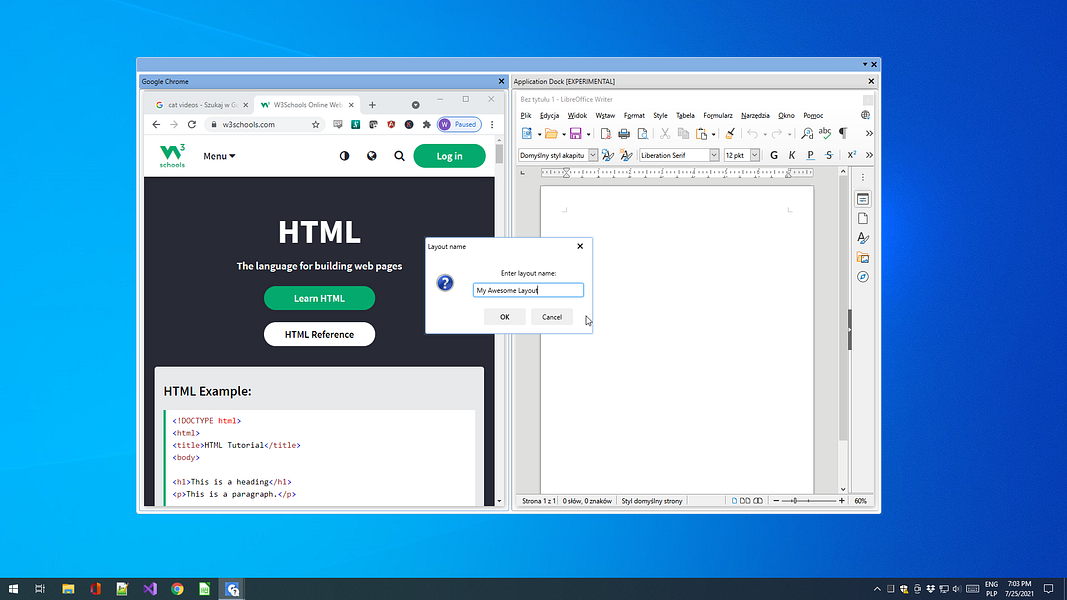Open Widok menu in Writer
1067x600 pixels.
(x=577, y=116)
